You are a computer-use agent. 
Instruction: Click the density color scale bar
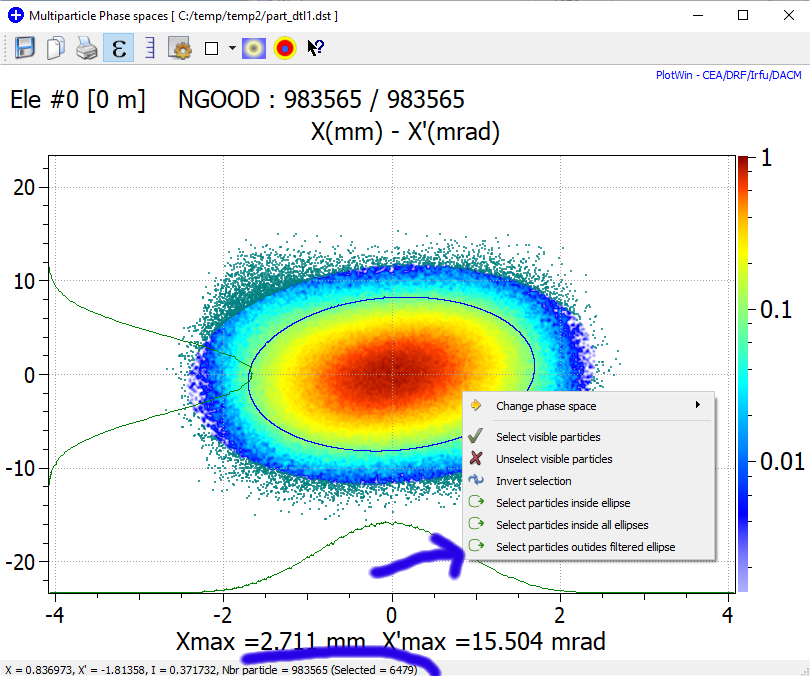coord(743,372)
